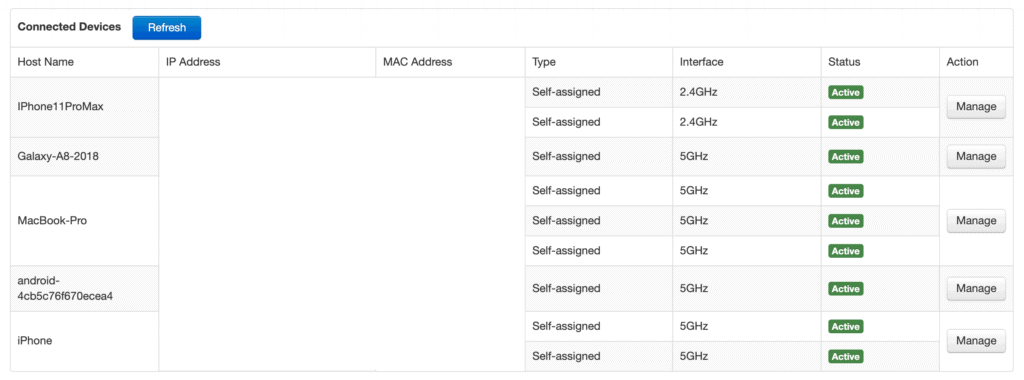1024x380 pixels.
Task: Select the IPhone11ProMax host name cell
Action: pos(84,107)
